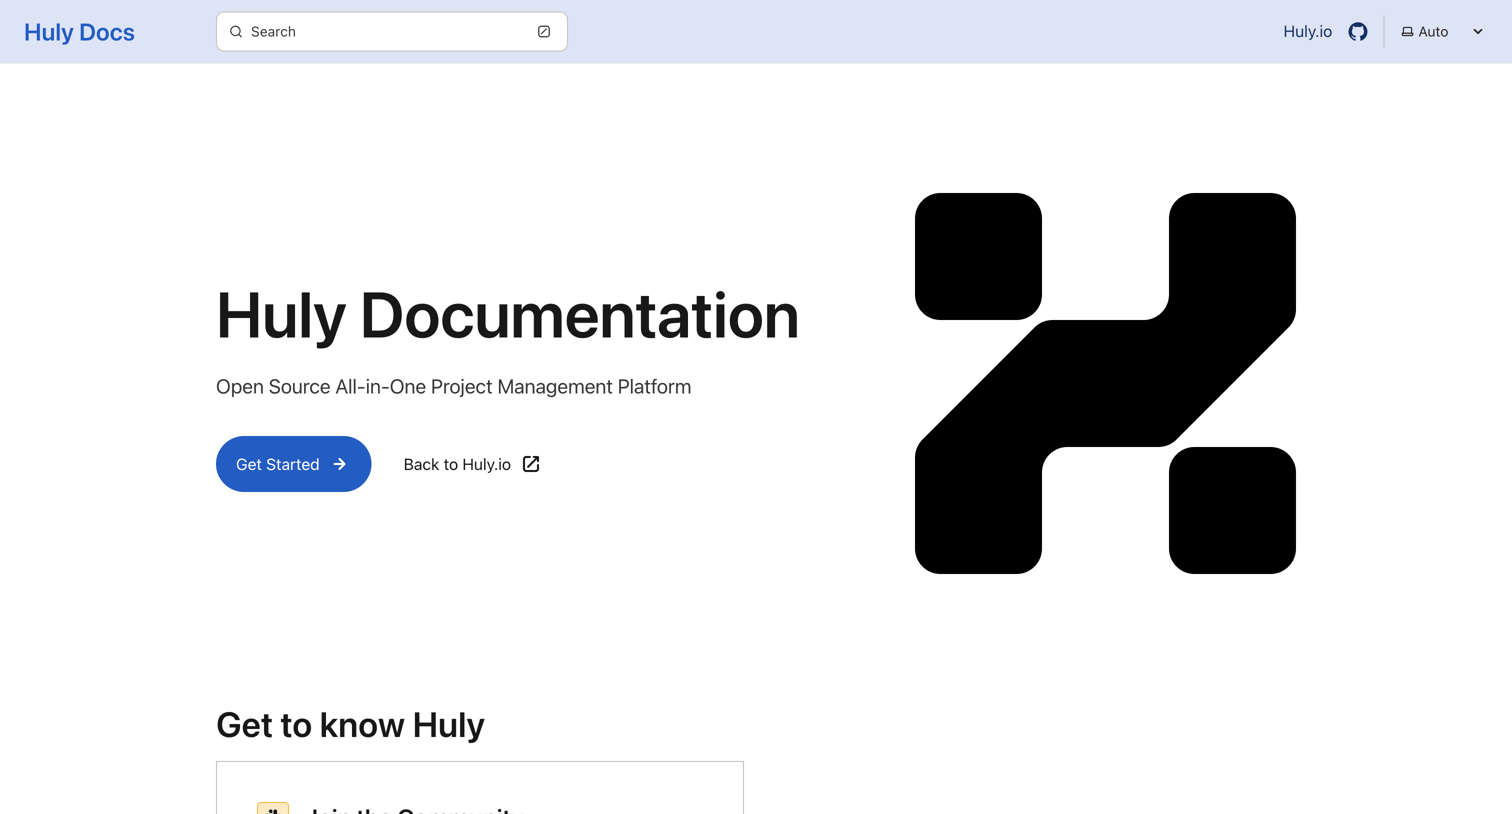Click the laptop icon beside Auto
The image size is (1512, 814).
(1407, 32)
